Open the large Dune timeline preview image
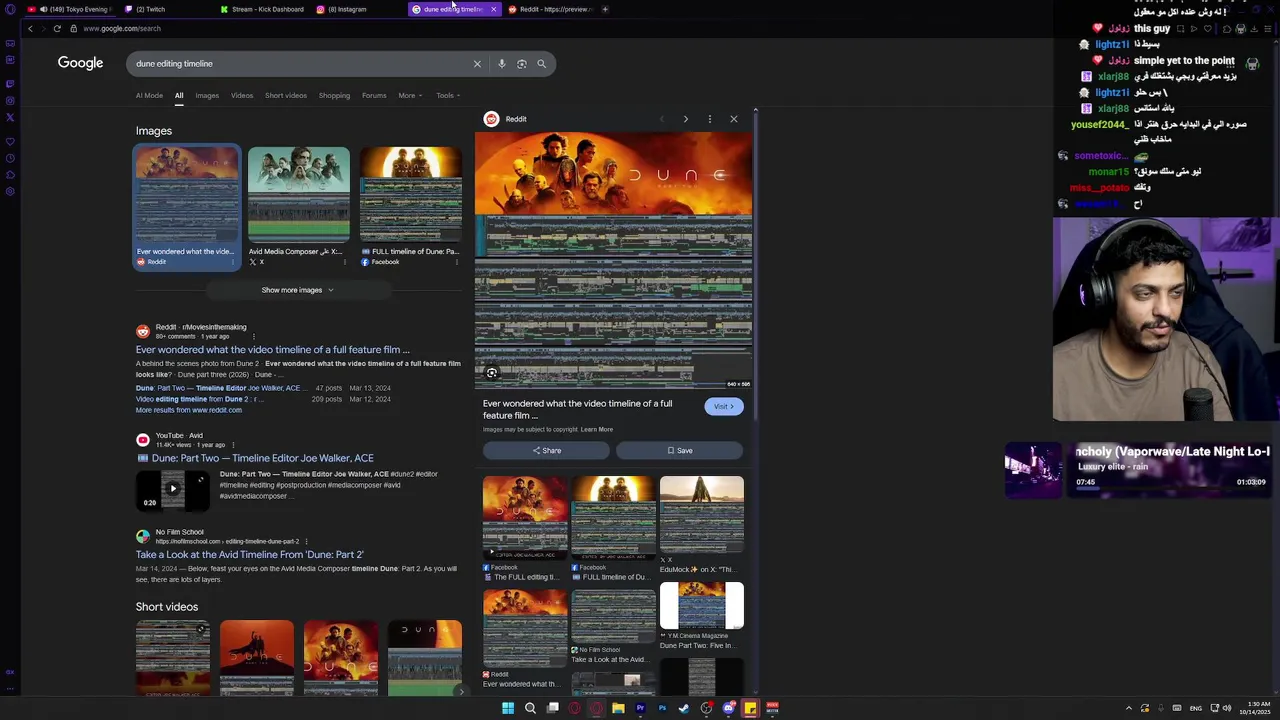This screenshot has height=720, width=1280. pos(614,260)
